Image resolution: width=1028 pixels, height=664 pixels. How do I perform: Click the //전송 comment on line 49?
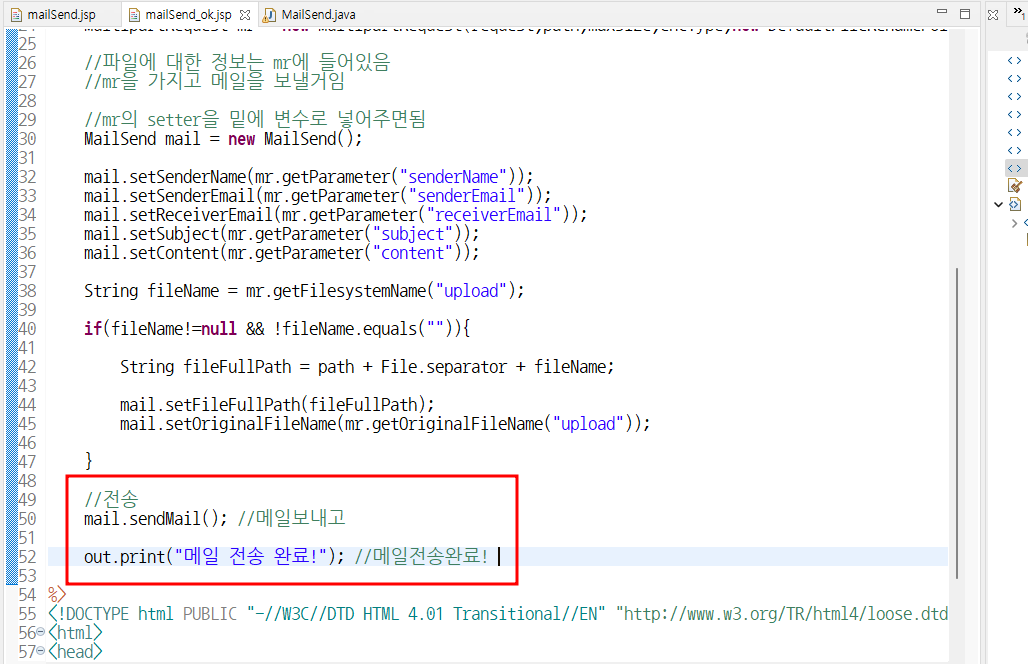tap(111, 499)
